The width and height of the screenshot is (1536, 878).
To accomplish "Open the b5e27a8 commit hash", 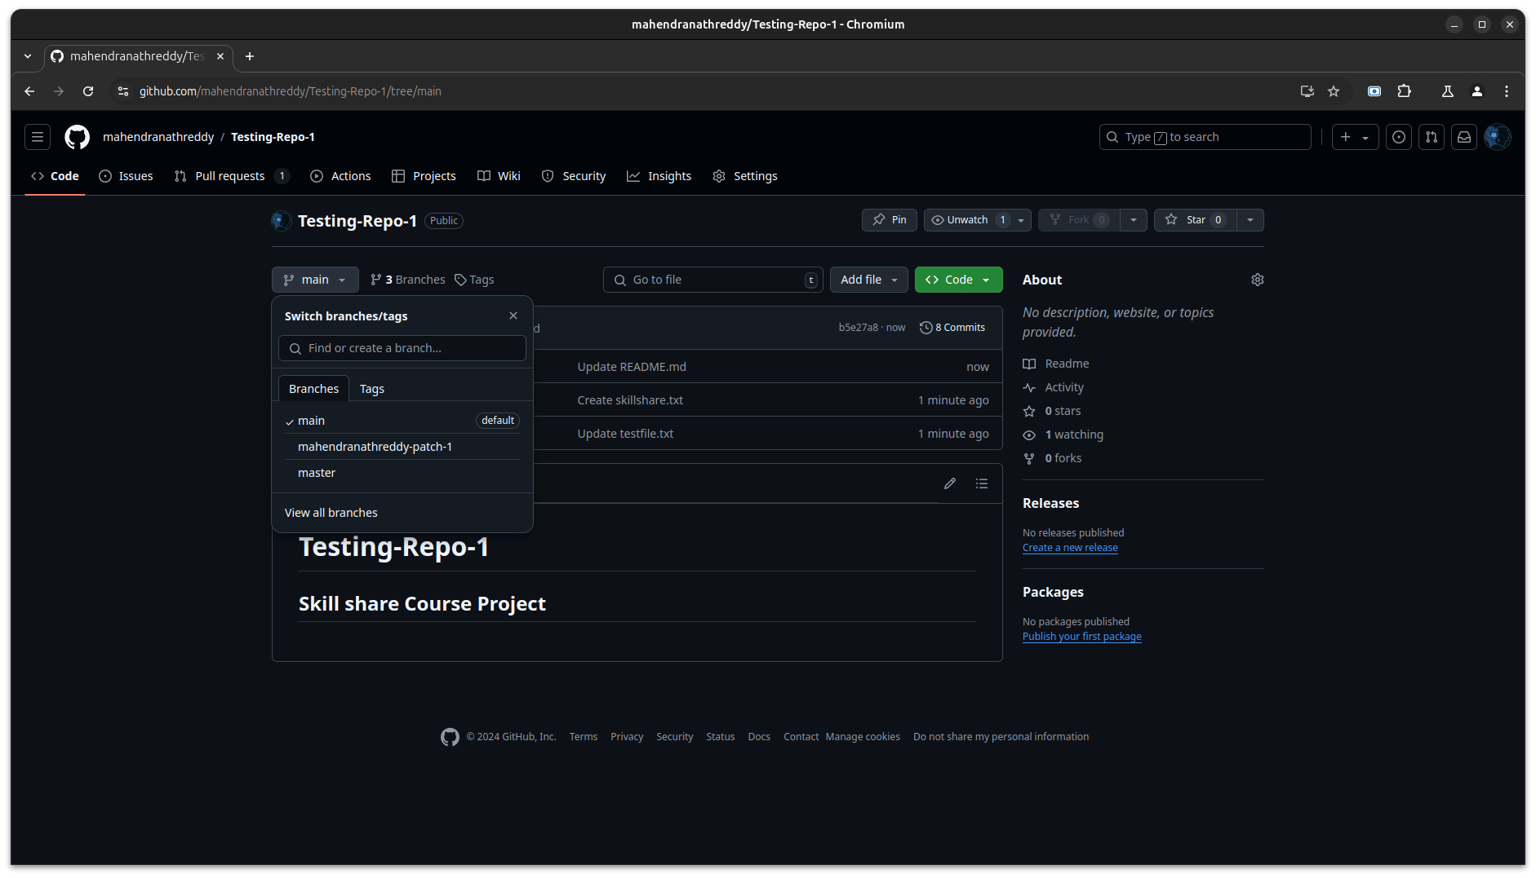I will (858, 328).
